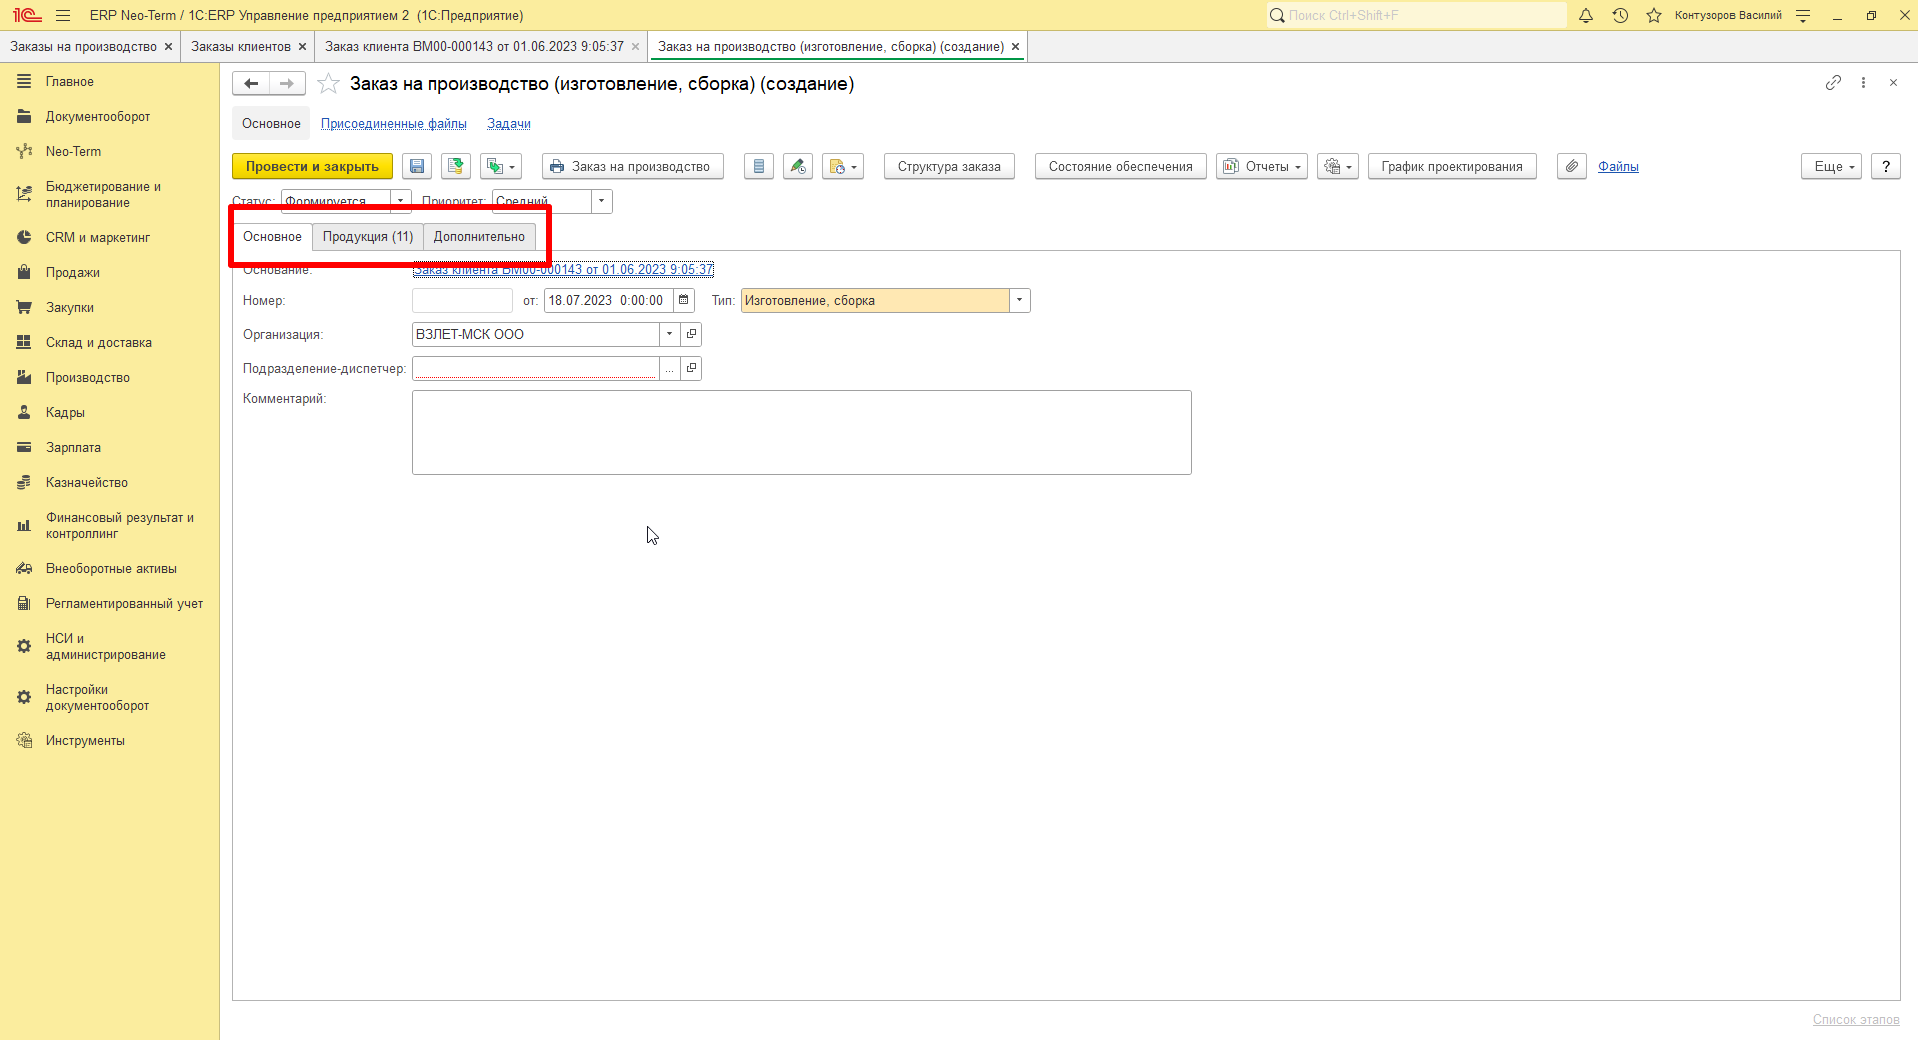Open the calendar-document dropdown in toolbar

843,167
